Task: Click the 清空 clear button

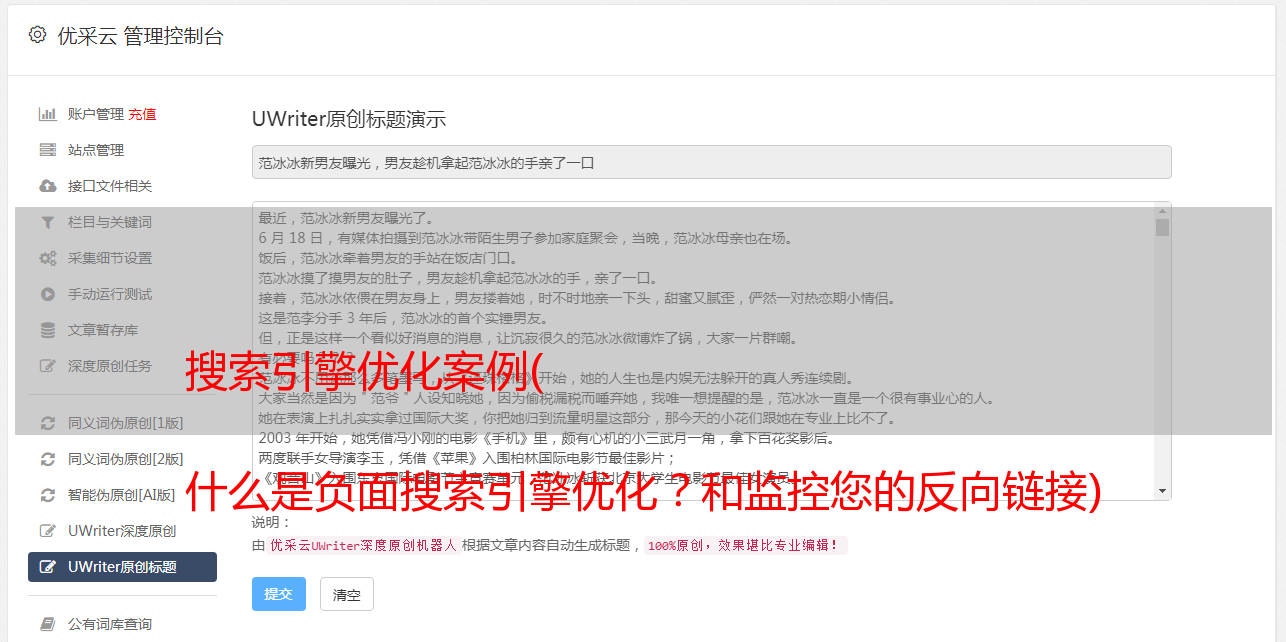Action: click(x=347, y=594)
